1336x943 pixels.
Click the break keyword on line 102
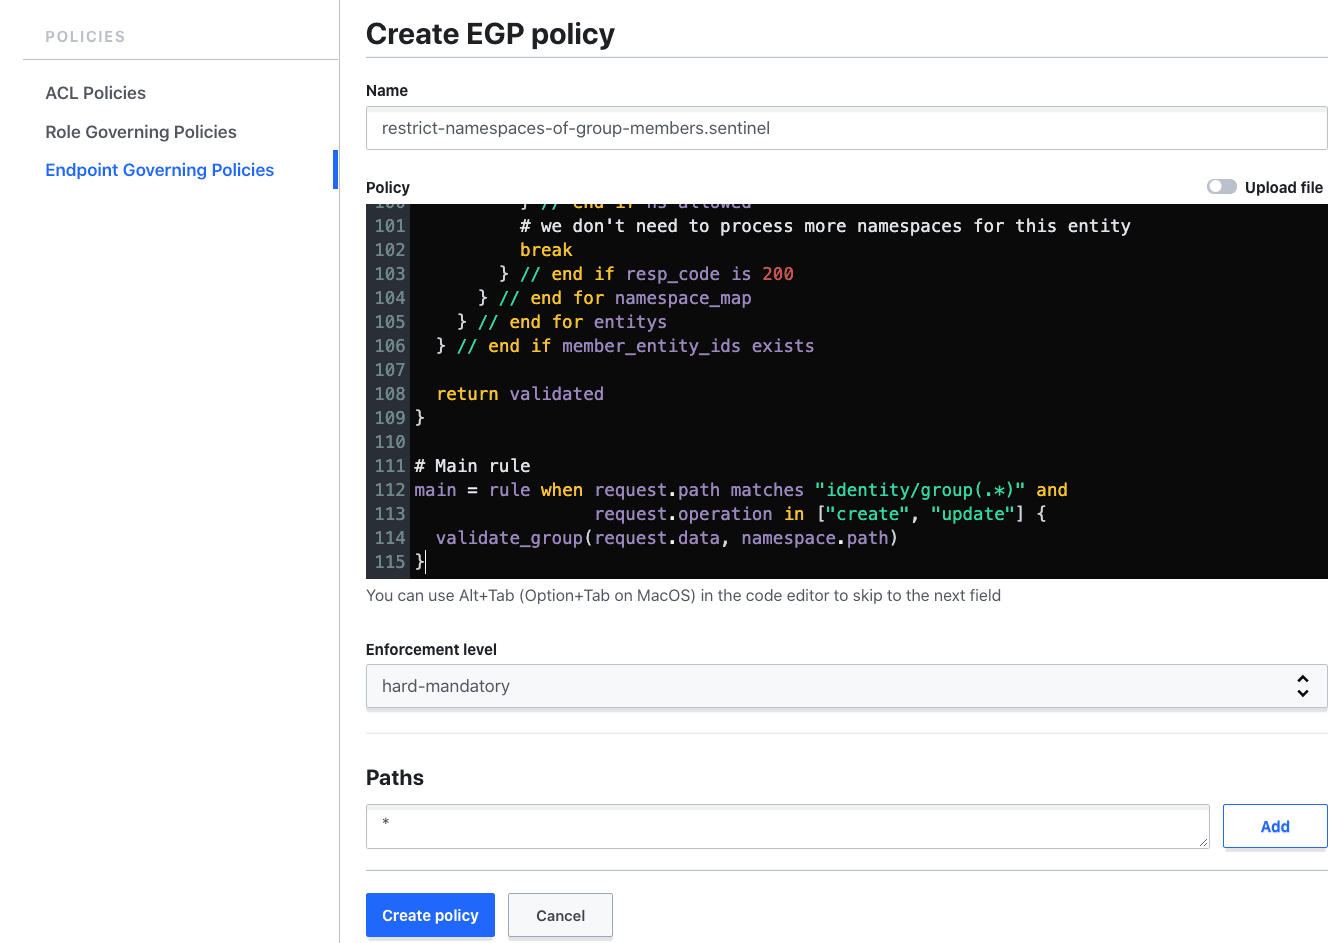[x=546, y=250]
